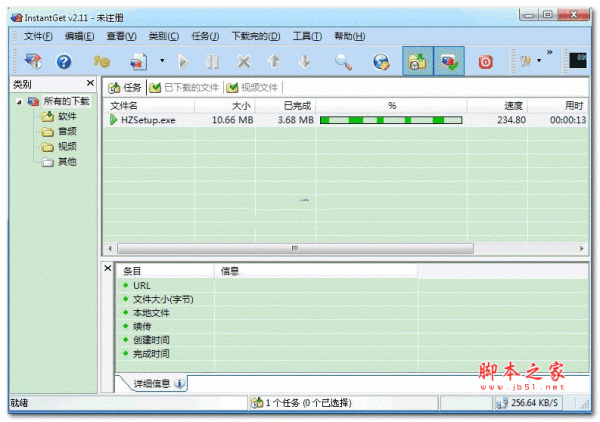This screenshot has height=422, width=600.
Task: Expand the toolbar overflow chevron
Action: [549, 52]
